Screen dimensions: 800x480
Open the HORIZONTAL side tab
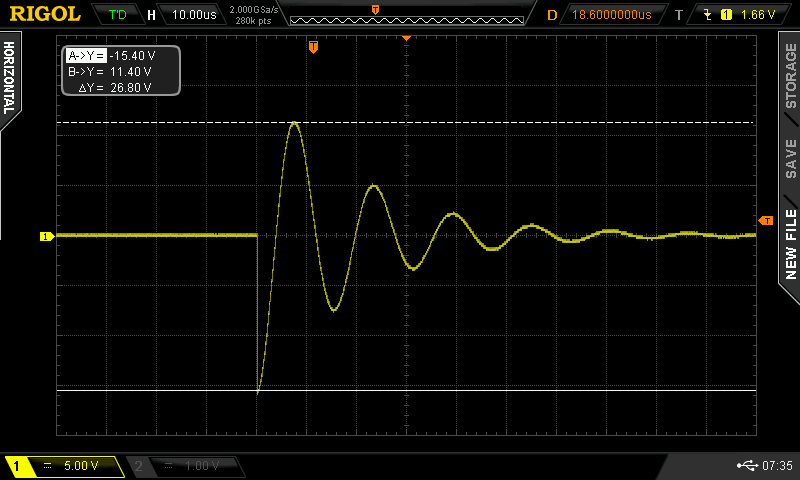point(9,79)
